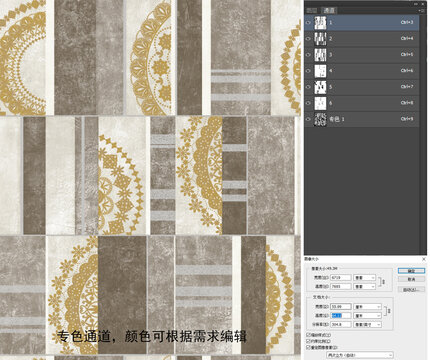Viewport: 430px width, 360px height.
Task: Switch to the Layers tab
Action: (312, 11)
